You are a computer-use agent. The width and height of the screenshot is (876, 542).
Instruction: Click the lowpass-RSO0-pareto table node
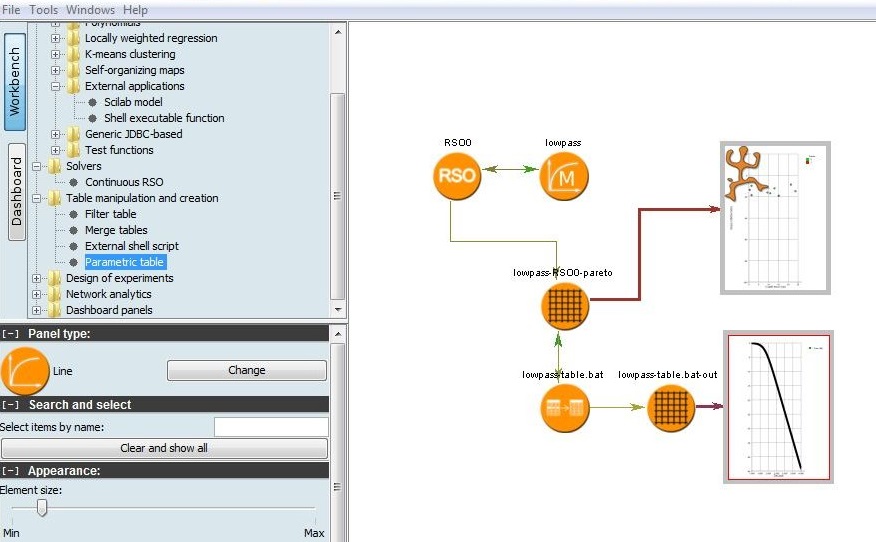[x=565, y=305]
